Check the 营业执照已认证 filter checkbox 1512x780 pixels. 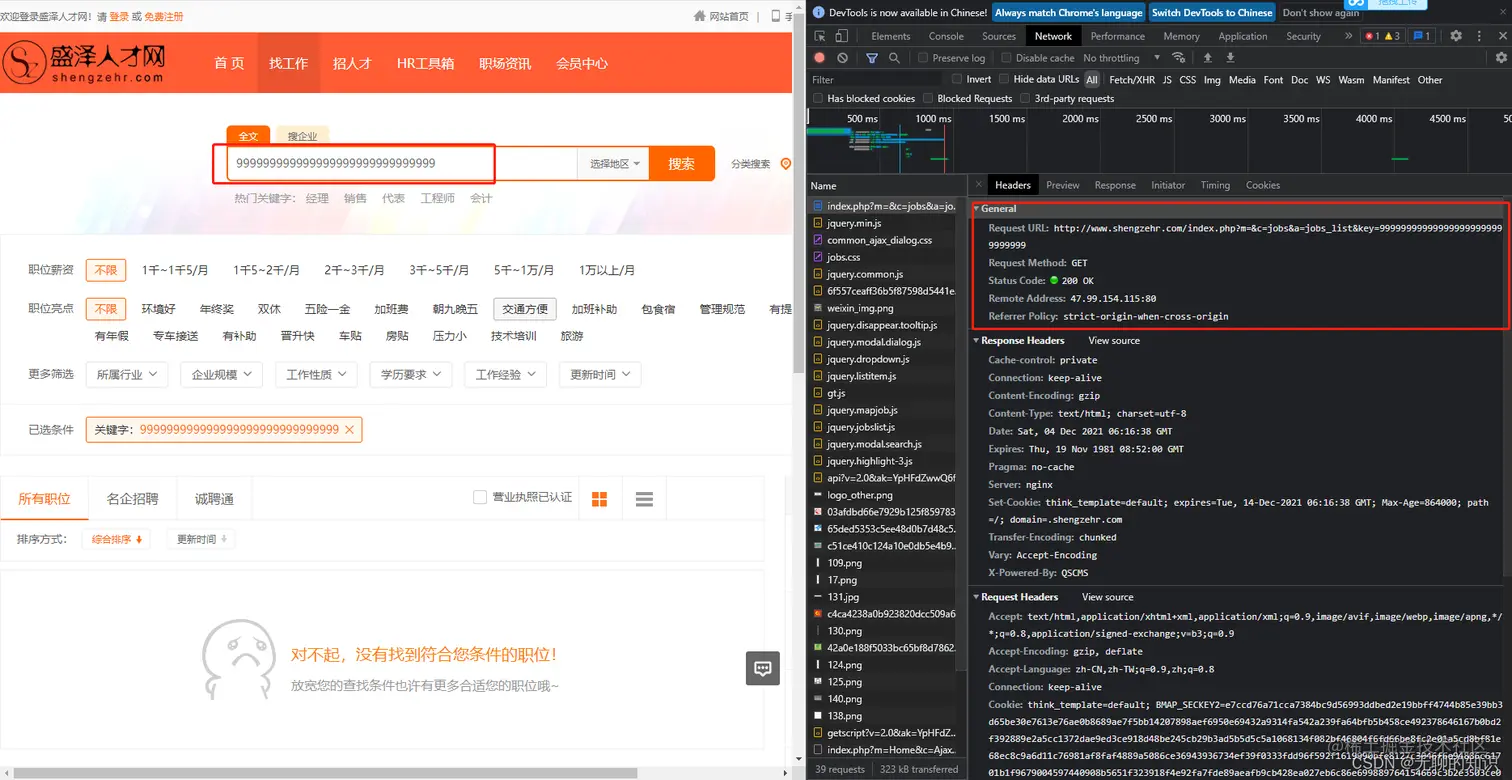(x=480, y=498)
